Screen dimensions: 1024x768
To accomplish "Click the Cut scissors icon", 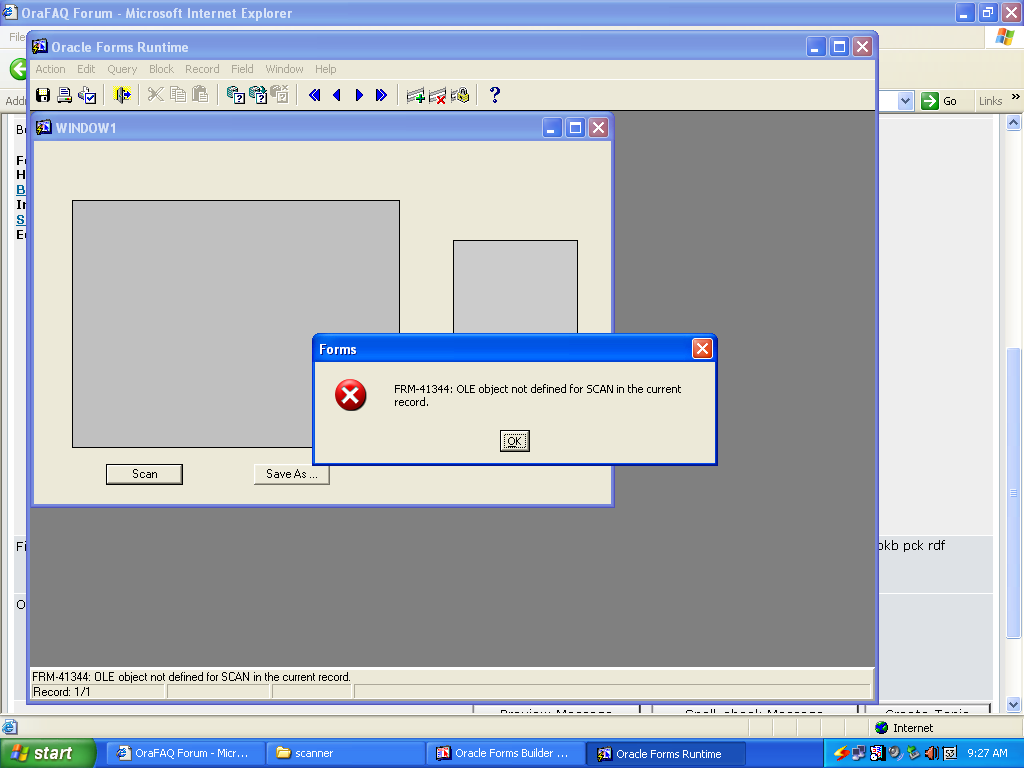I will [x=155, y=95].
